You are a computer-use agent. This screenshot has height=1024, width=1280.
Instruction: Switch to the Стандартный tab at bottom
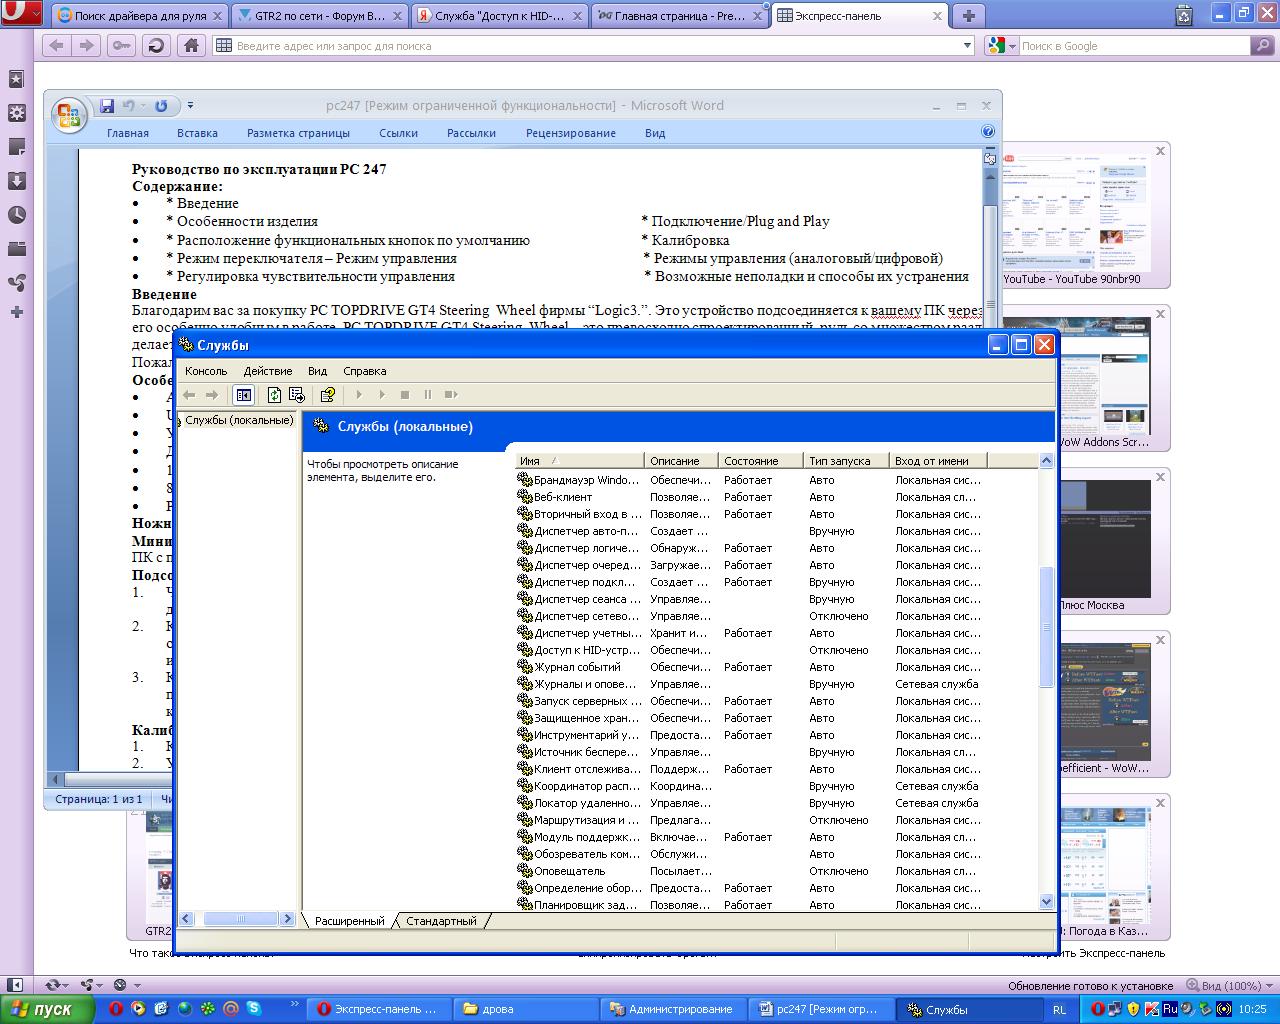pos(441,921)
